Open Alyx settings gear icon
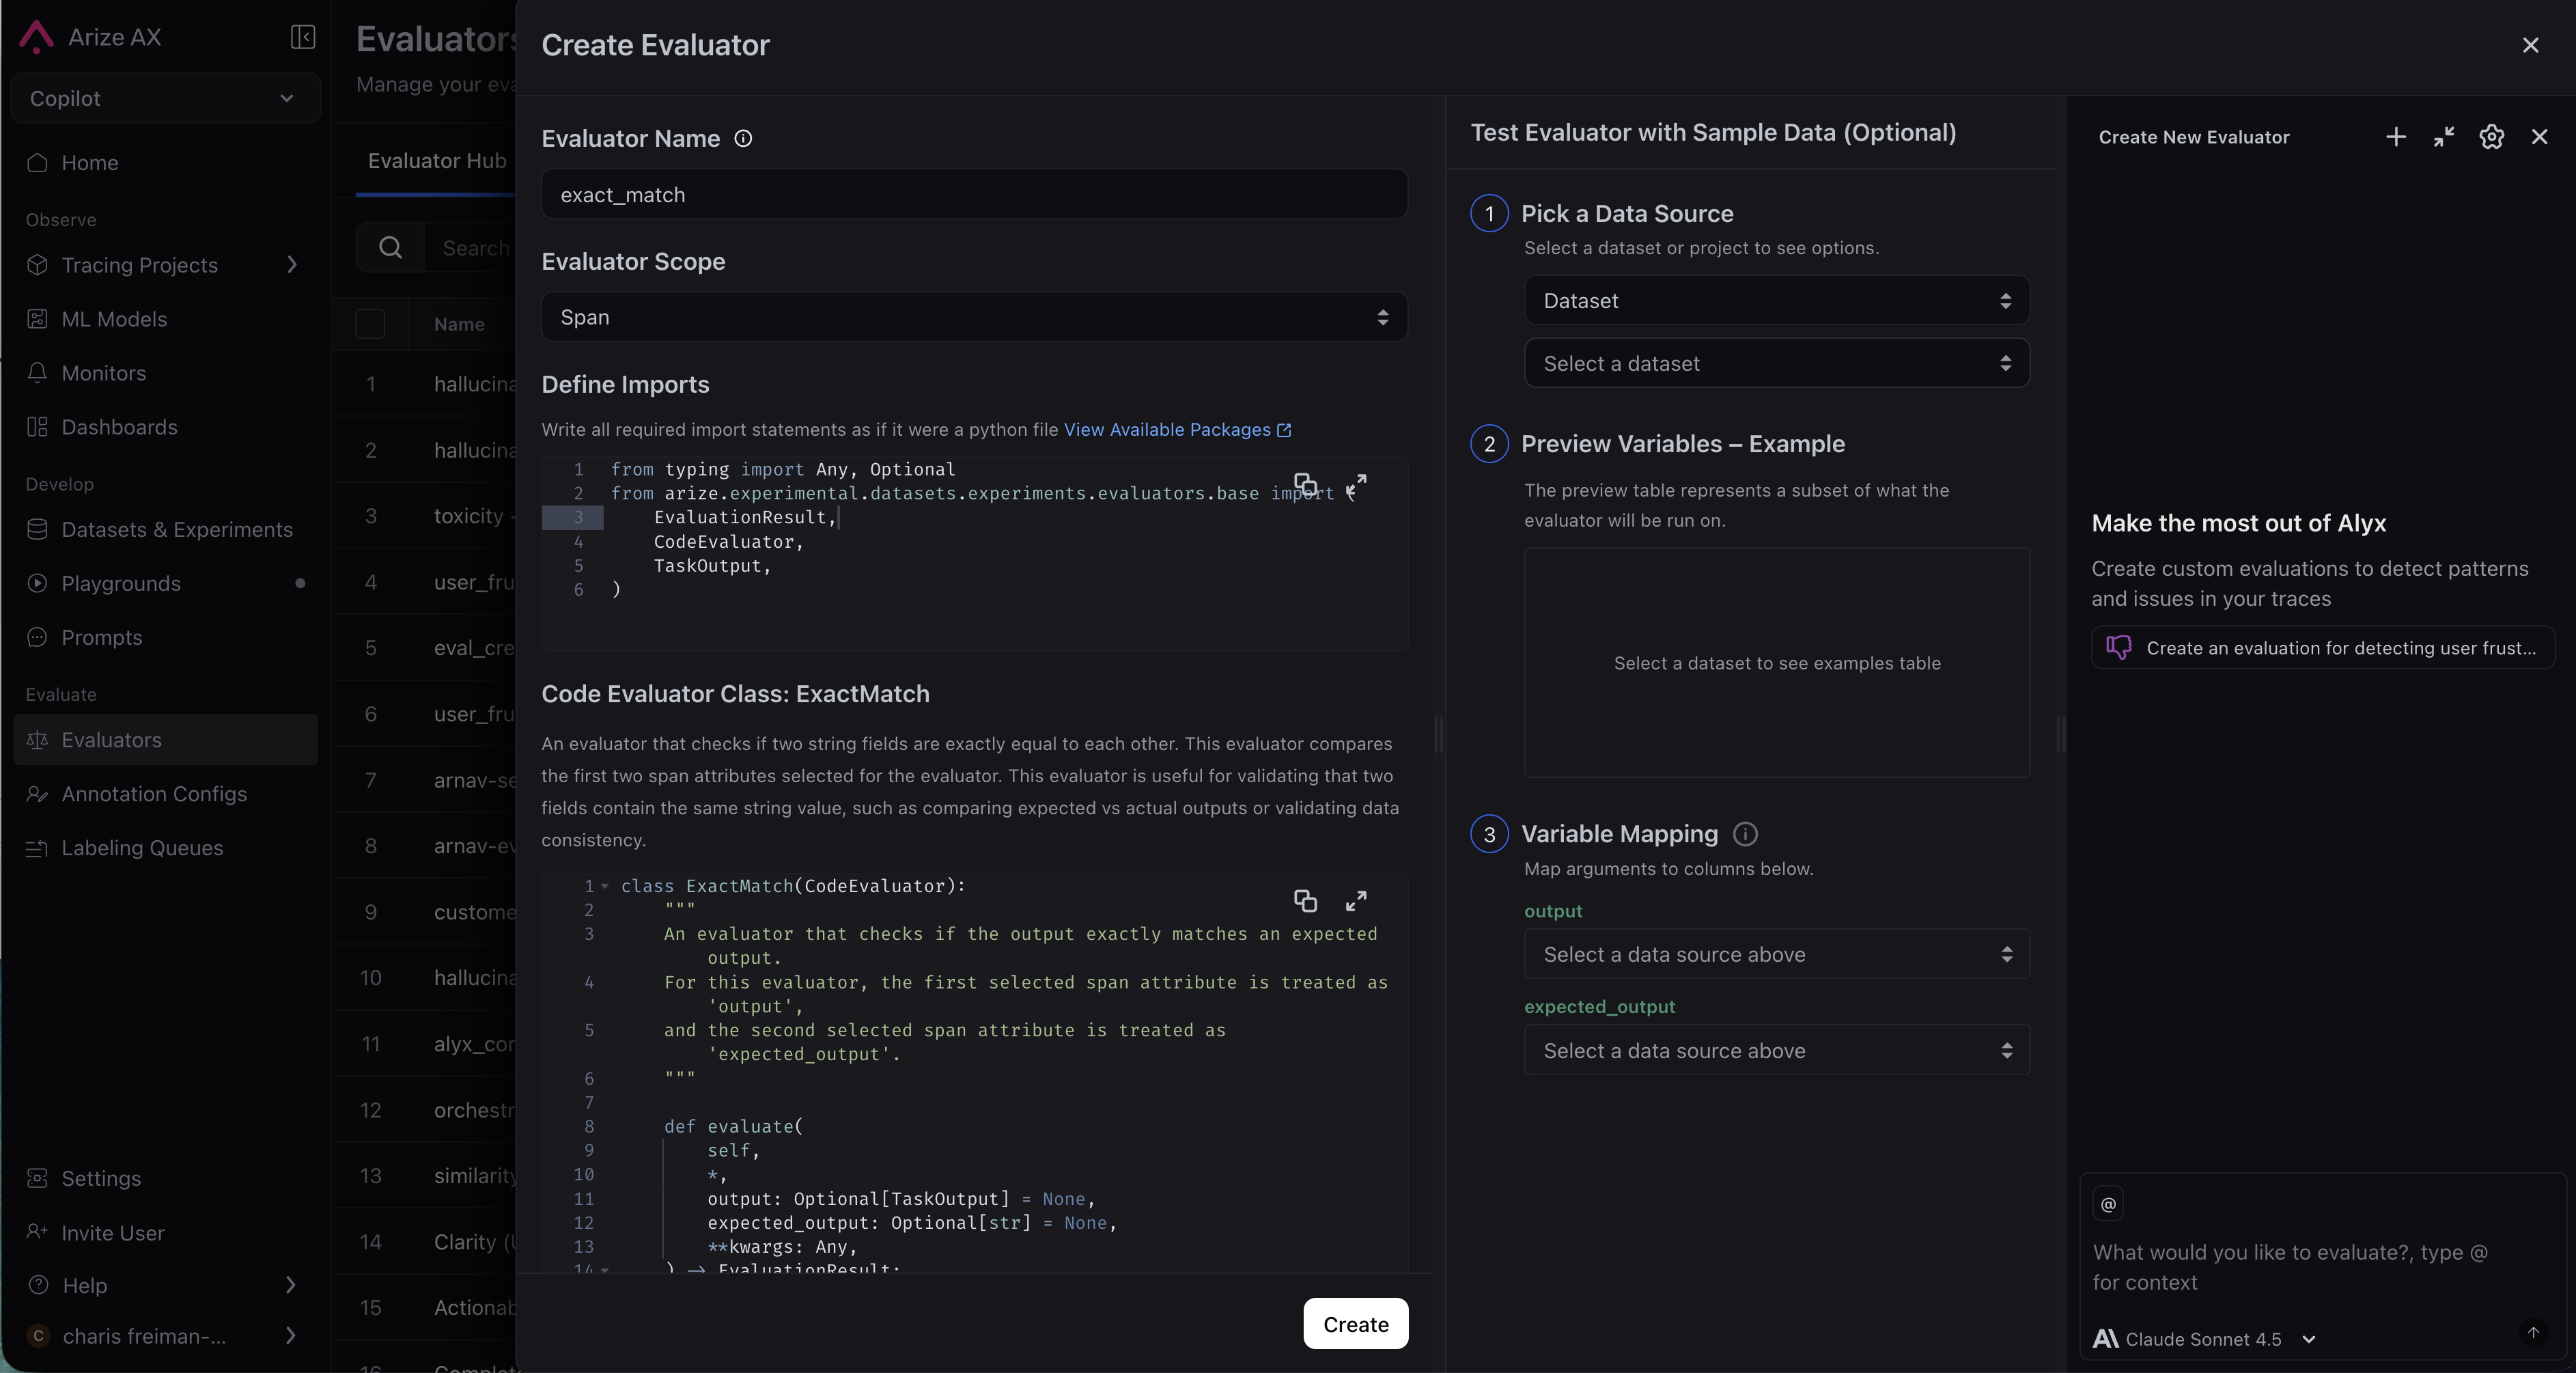 coord(2492,137)
